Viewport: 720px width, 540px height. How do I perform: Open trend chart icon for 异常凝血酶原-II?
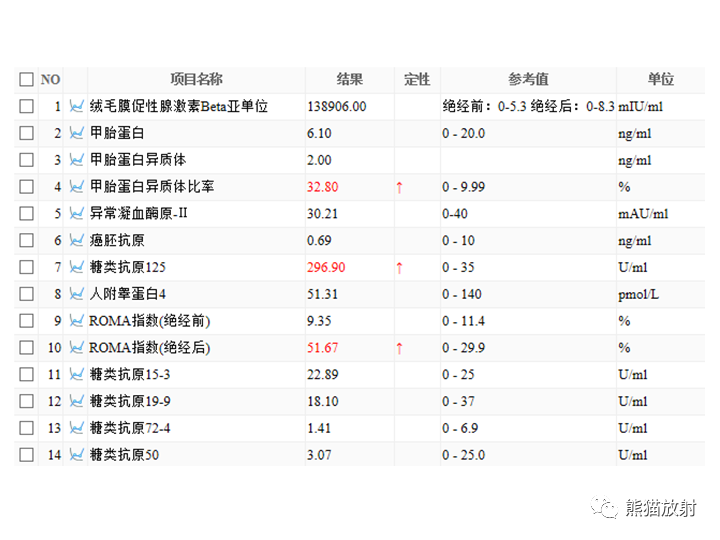click(x=76, y=214)
